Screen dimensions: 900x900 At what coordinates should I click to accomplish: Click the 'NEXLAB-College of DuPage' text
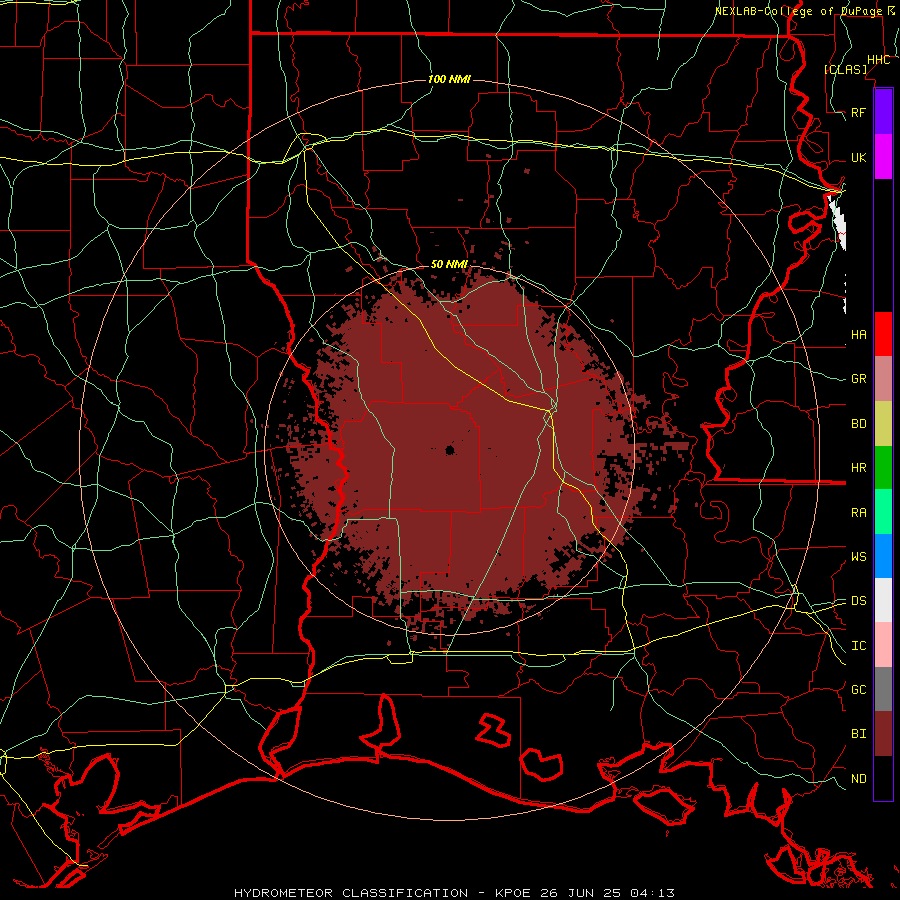point(800,11)
